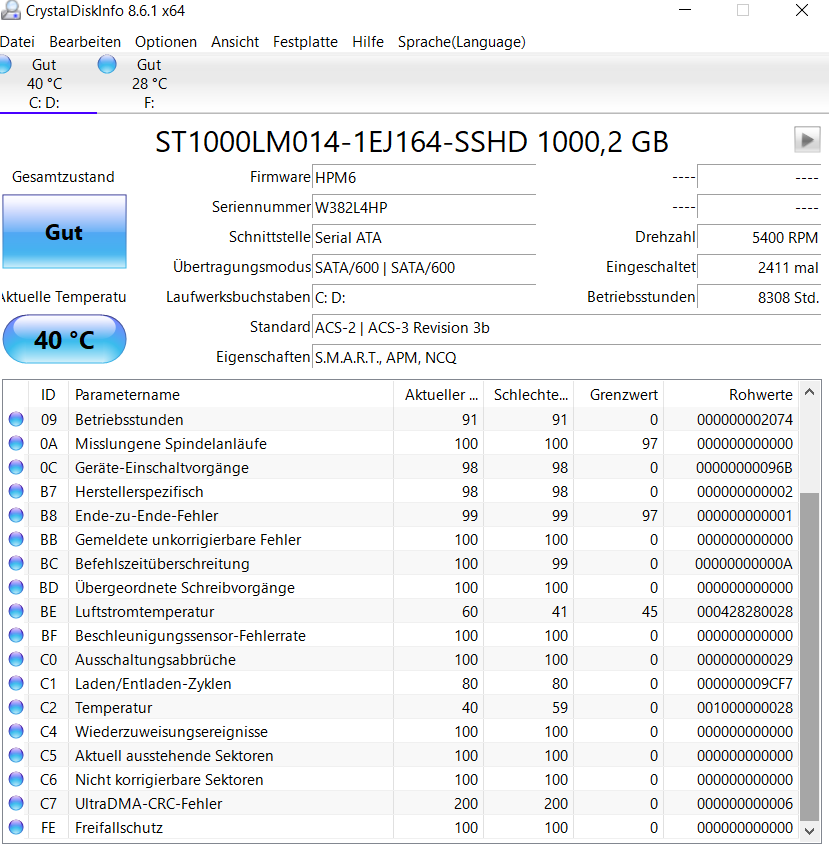Click the 40 °C temperature button

pyautogui.click(x=65, y=339)
